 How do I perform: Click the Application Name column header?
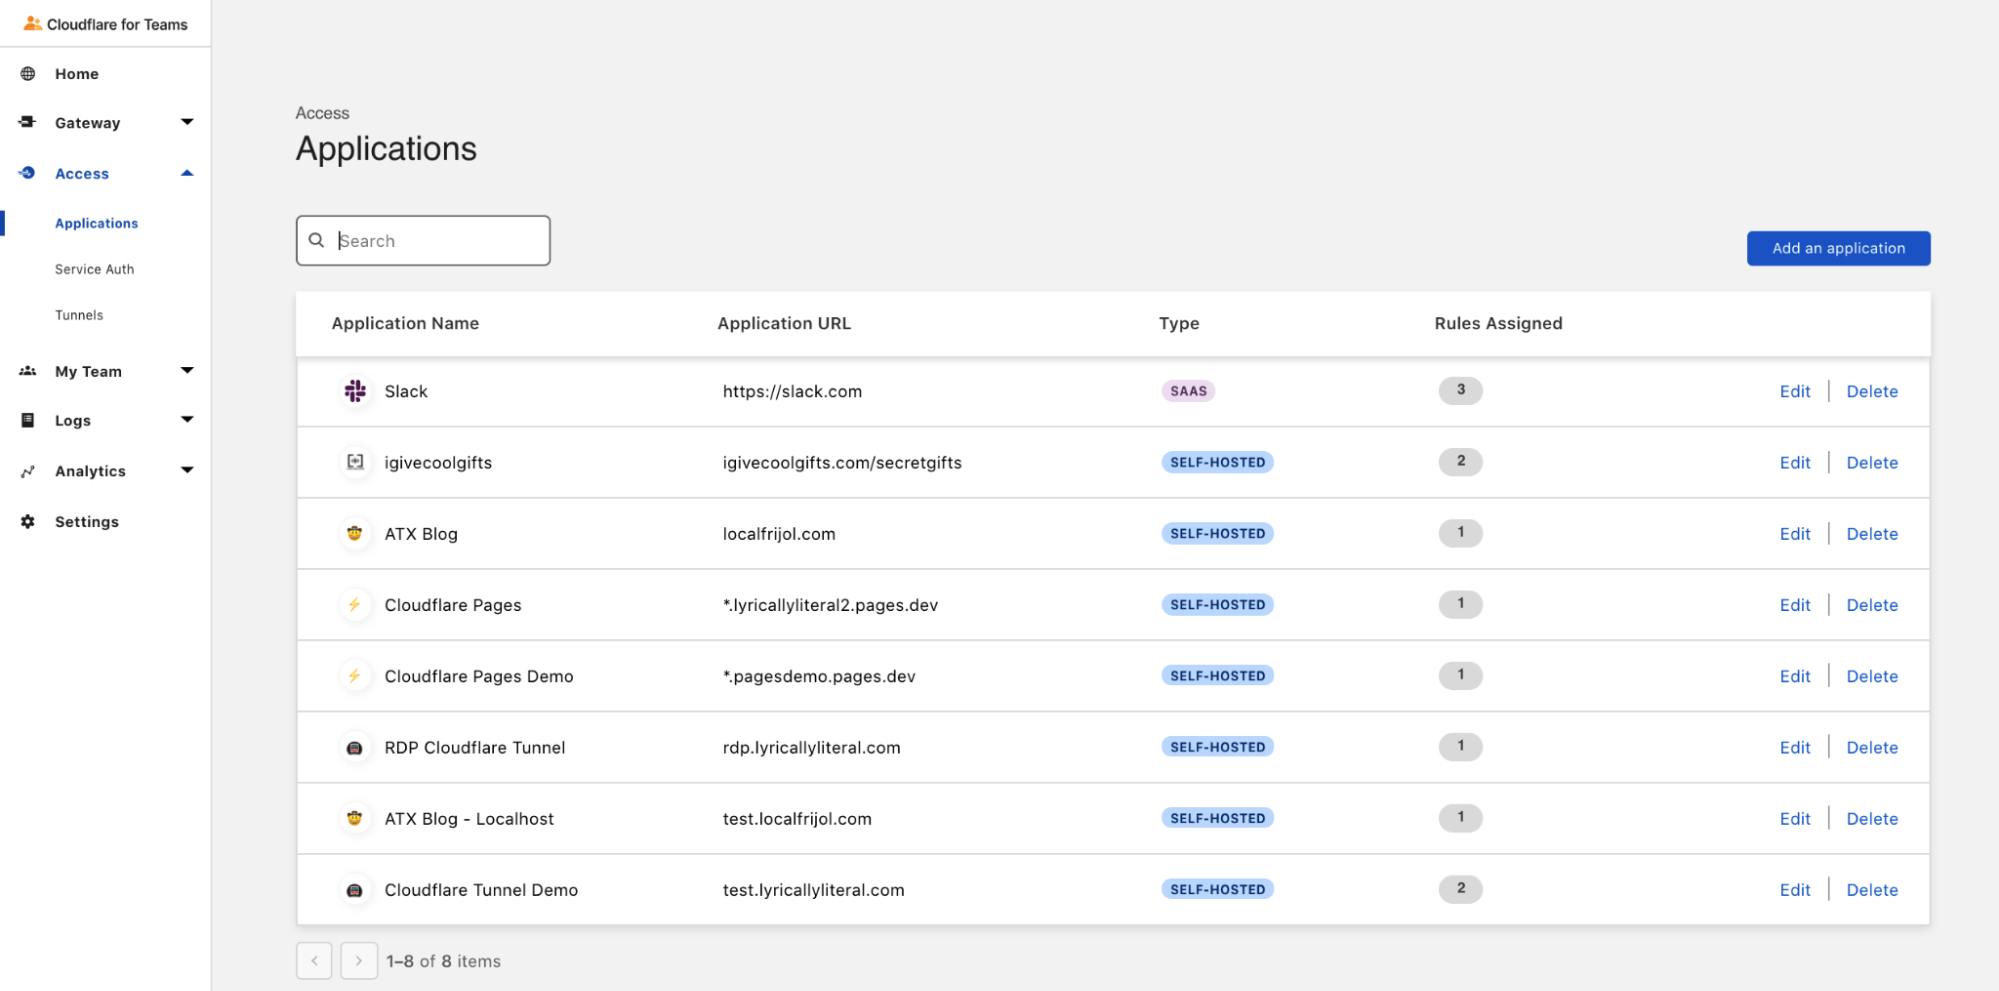tap(405, 323)
